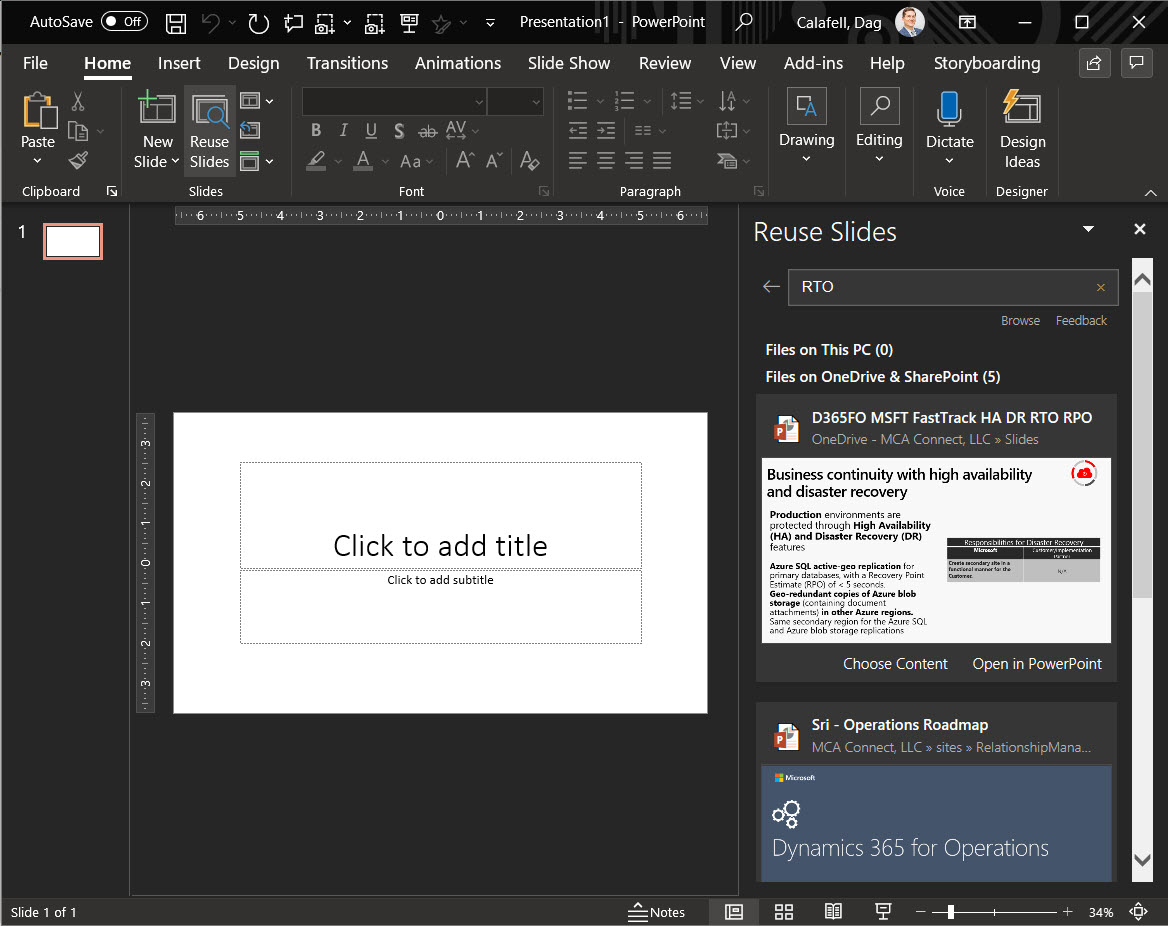Collapse the ribbon chevron

point(1151,193)
